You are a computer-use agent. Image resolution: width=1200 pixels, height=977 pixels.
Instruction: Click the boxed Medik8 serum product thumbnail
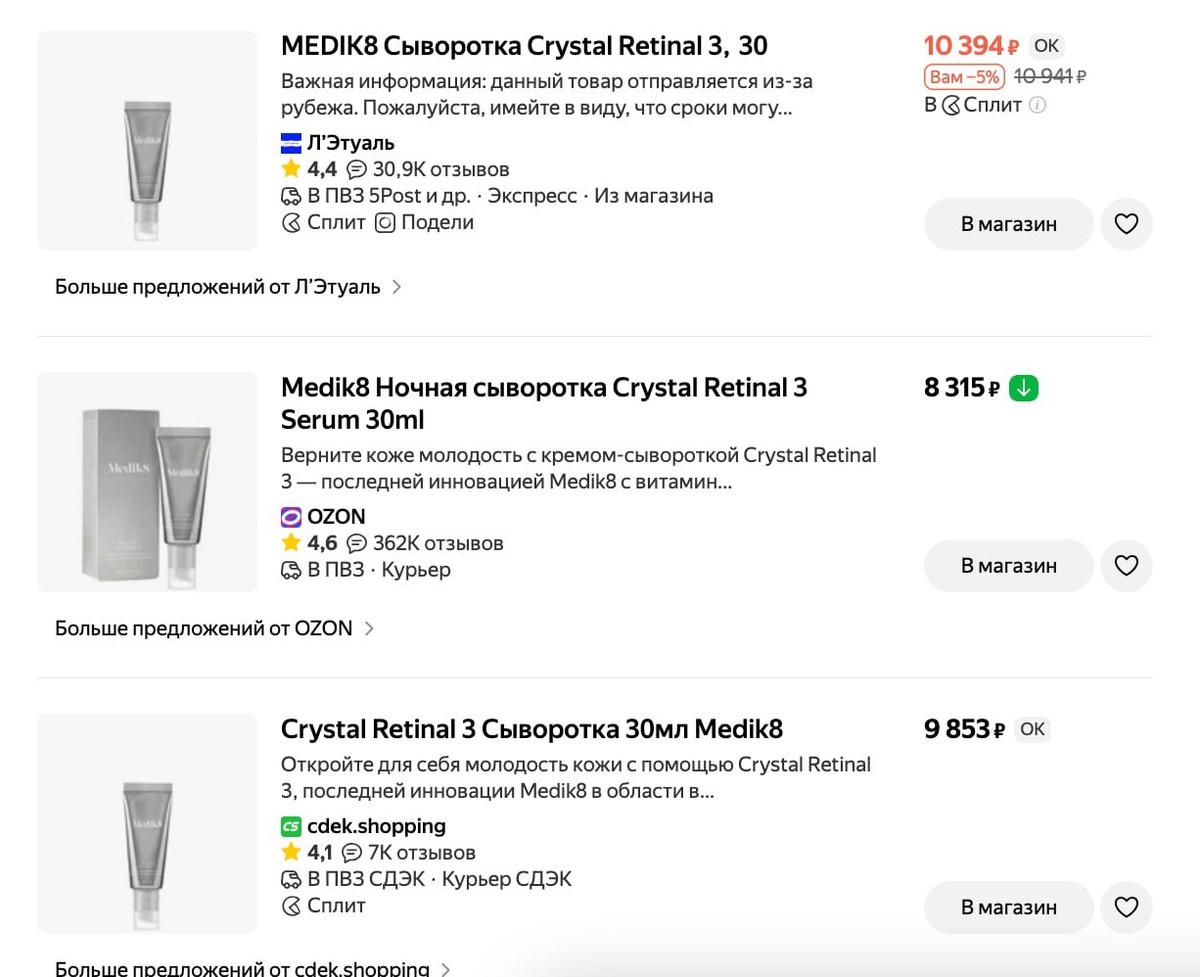point(147,482)
